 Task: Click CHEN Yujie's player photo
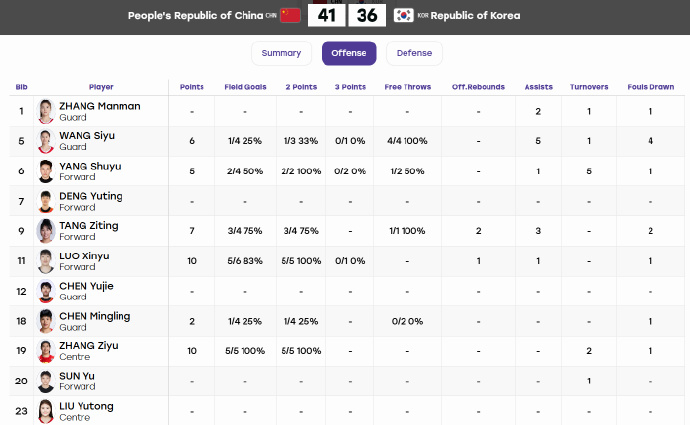pyautogui.click(x=46, y=291)
